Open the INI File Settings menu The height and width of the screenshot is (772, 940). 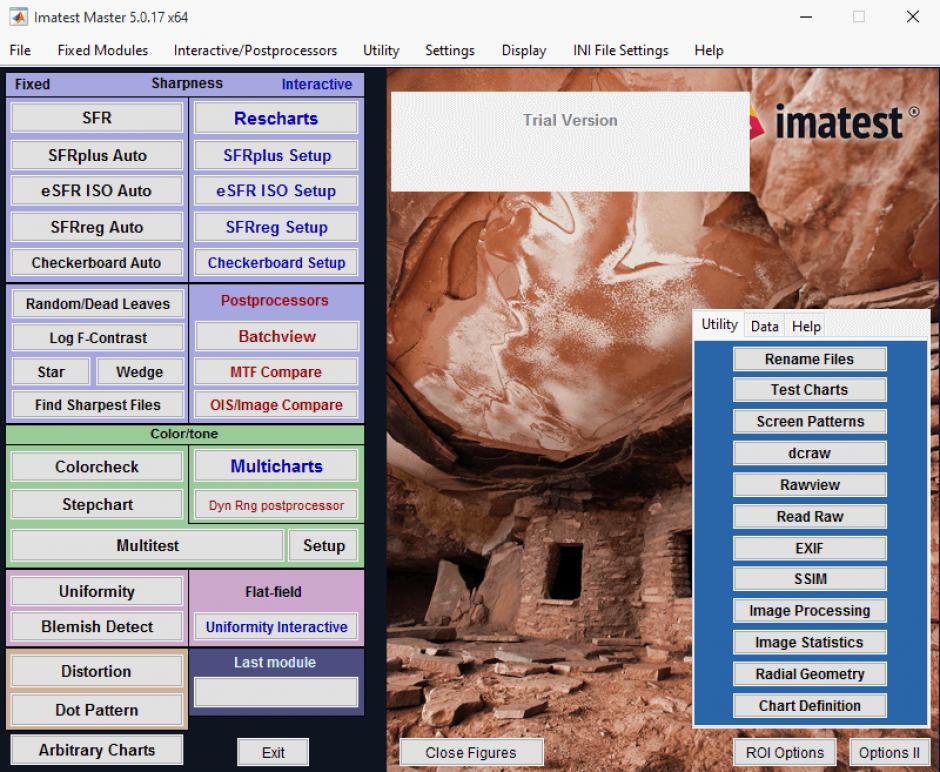tap(620, 50)
